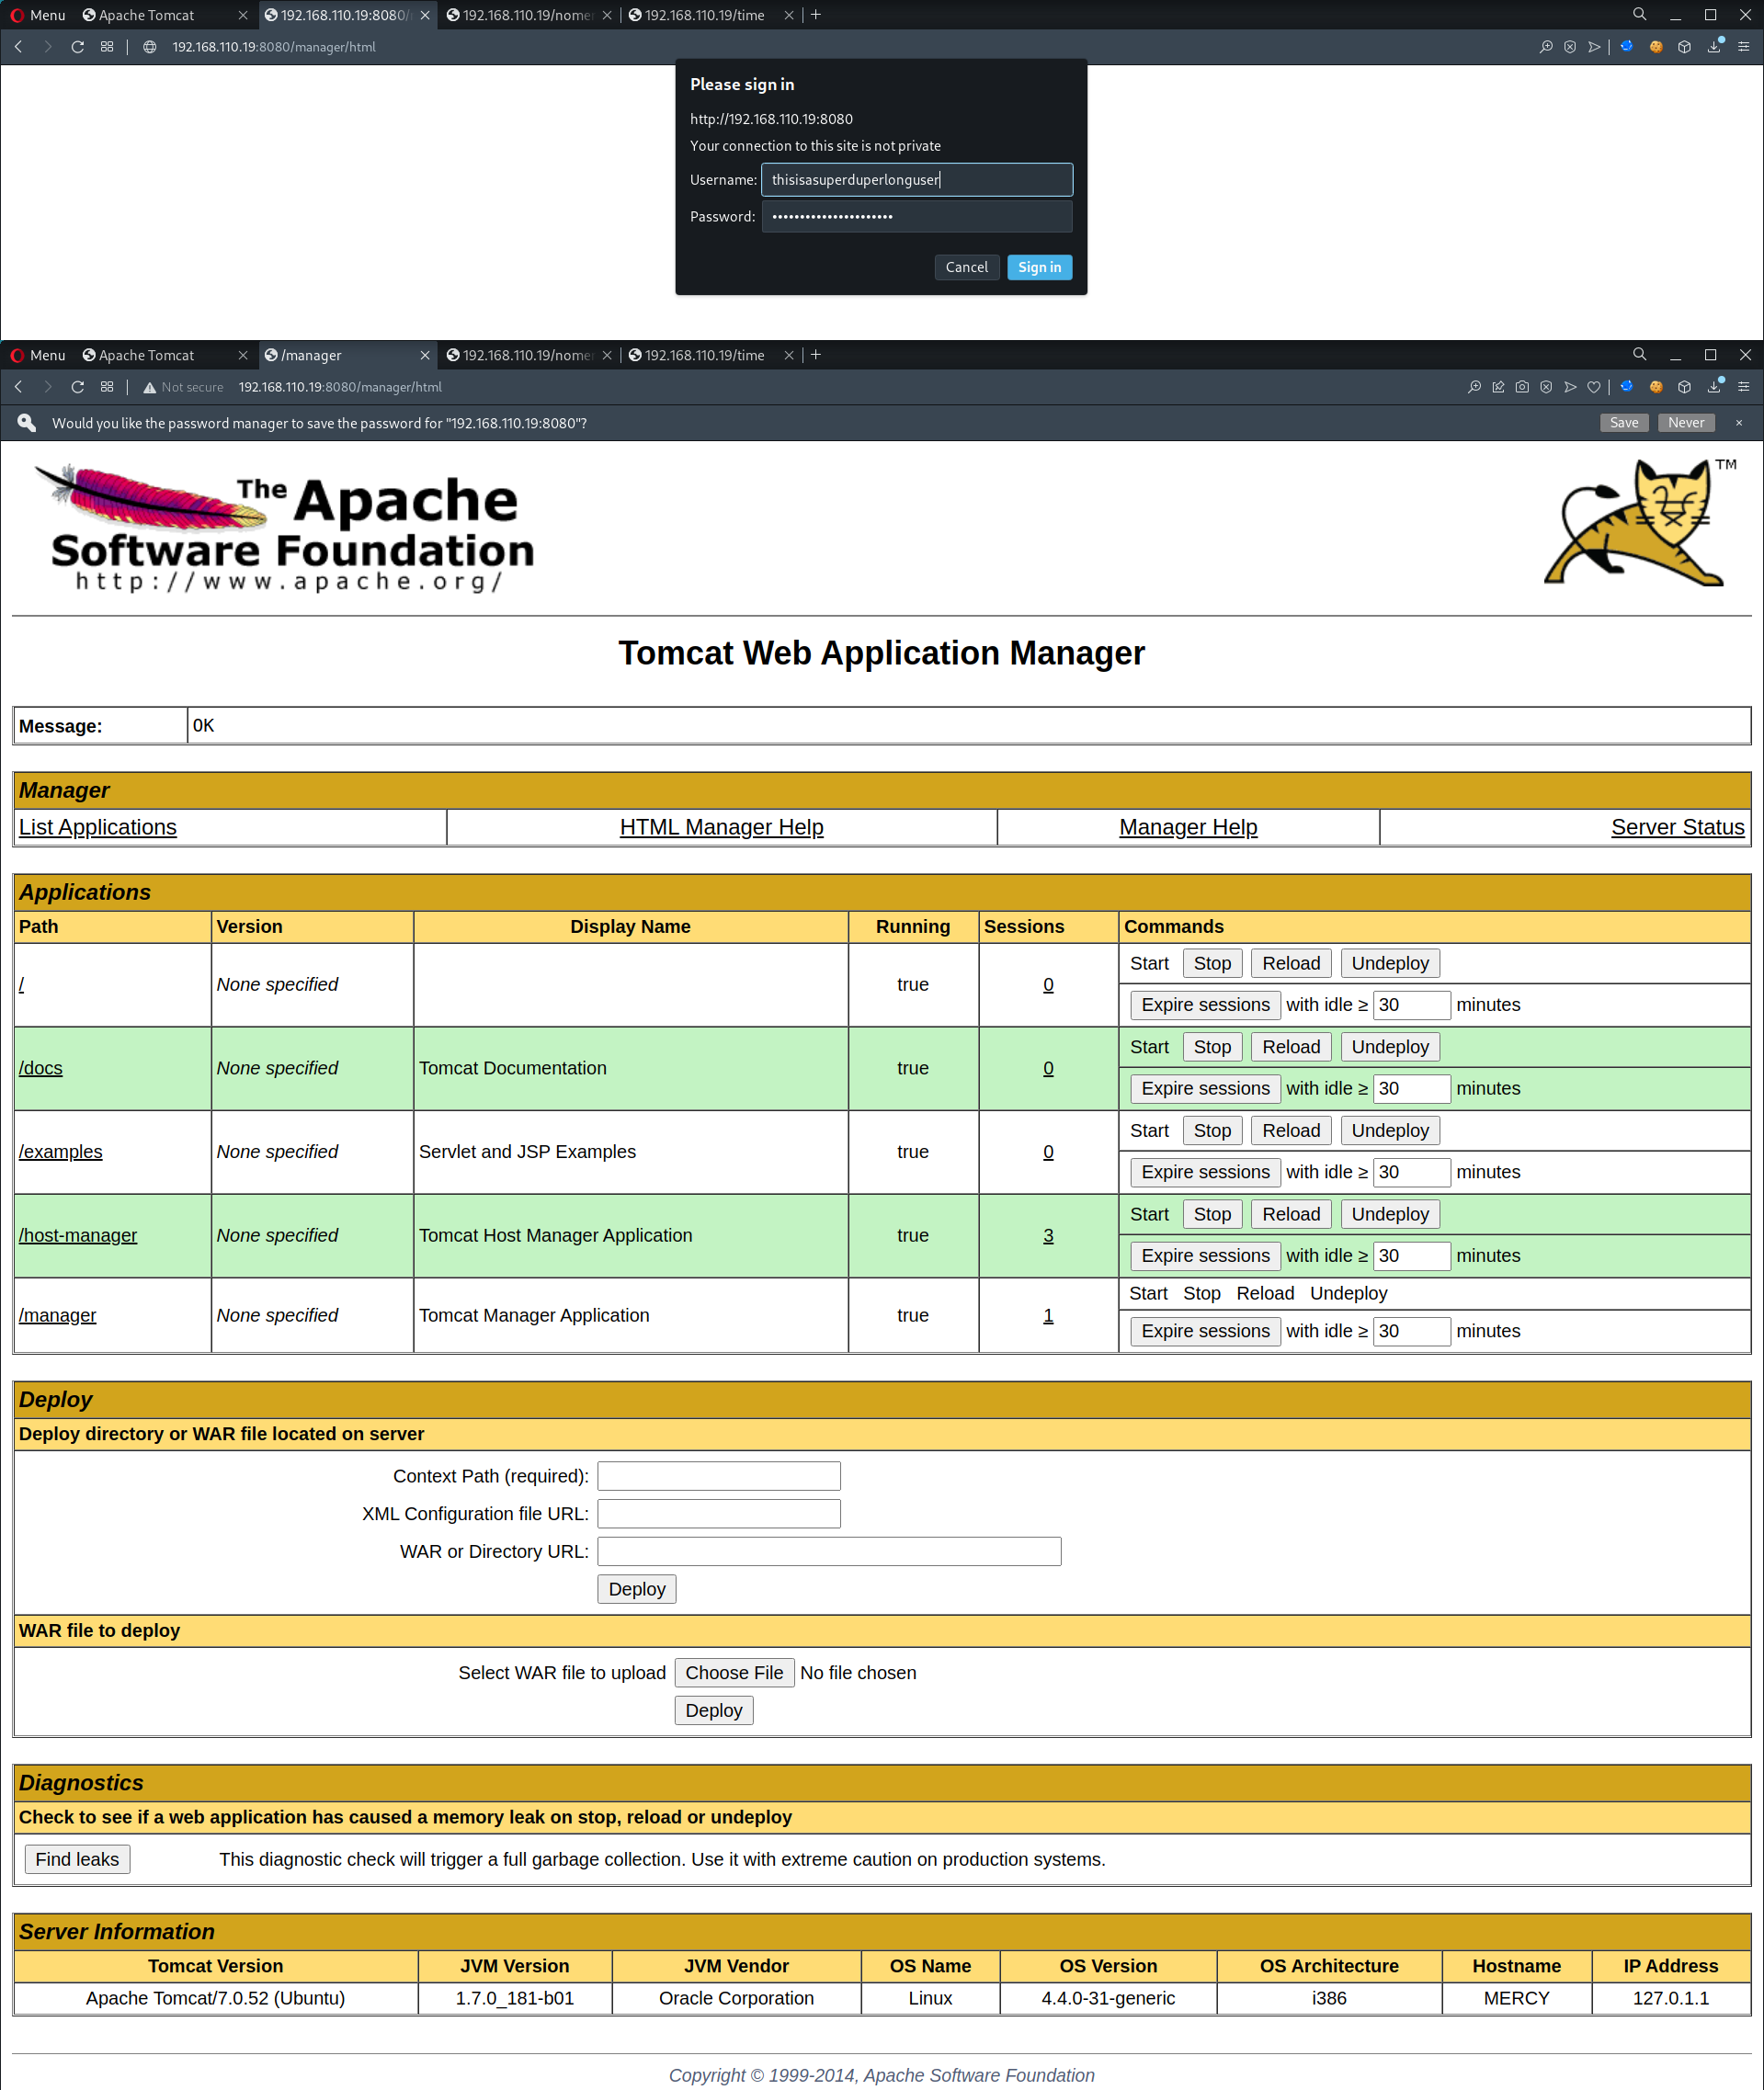The height and width of the screenshot is (2090, 1764).
Task: Click Context Path (required) input field
Action: [x=719, y=1476]
